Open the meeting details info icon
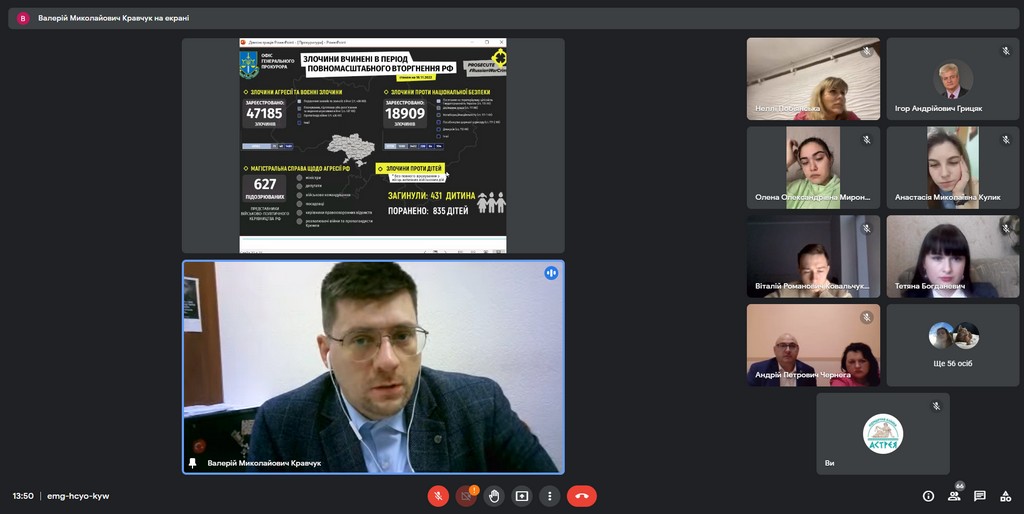Image resolution: width=1024 pixels, height=514 pixels. [x=928, y=496]
